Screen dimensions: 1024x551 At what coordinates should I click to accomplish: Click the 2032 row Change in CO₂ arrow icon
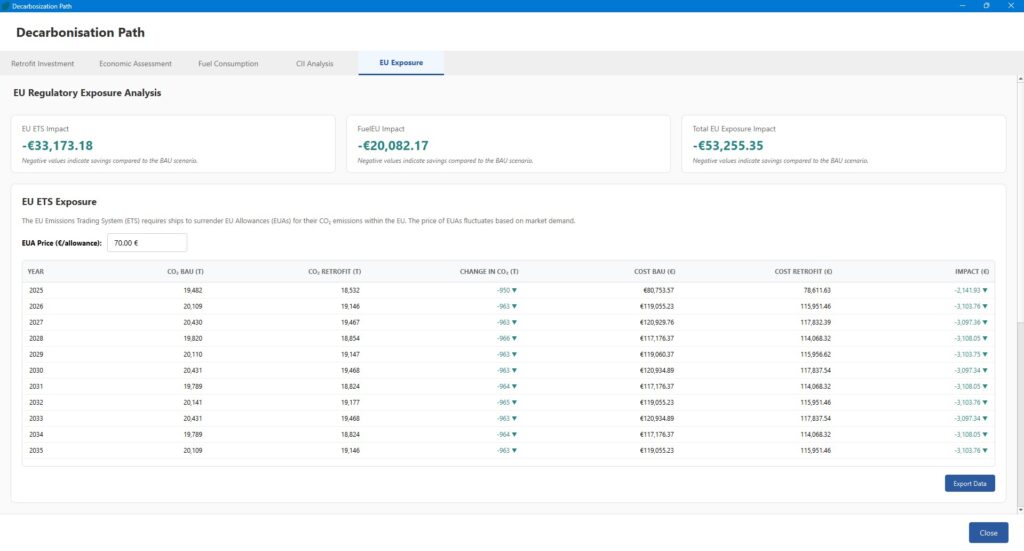point(514,402)
